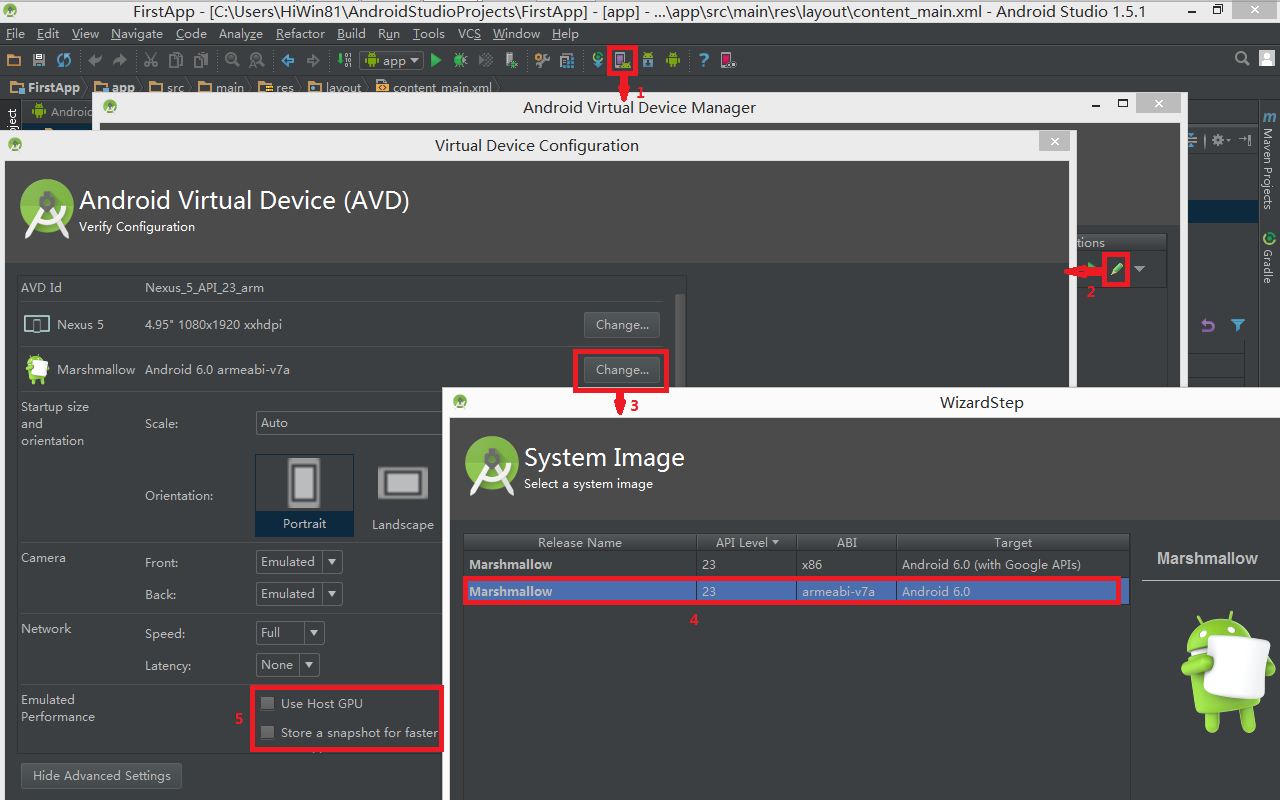Screen dimensions: 1280x800
Task: Open the Navigate menu
Action: [137, 33]
